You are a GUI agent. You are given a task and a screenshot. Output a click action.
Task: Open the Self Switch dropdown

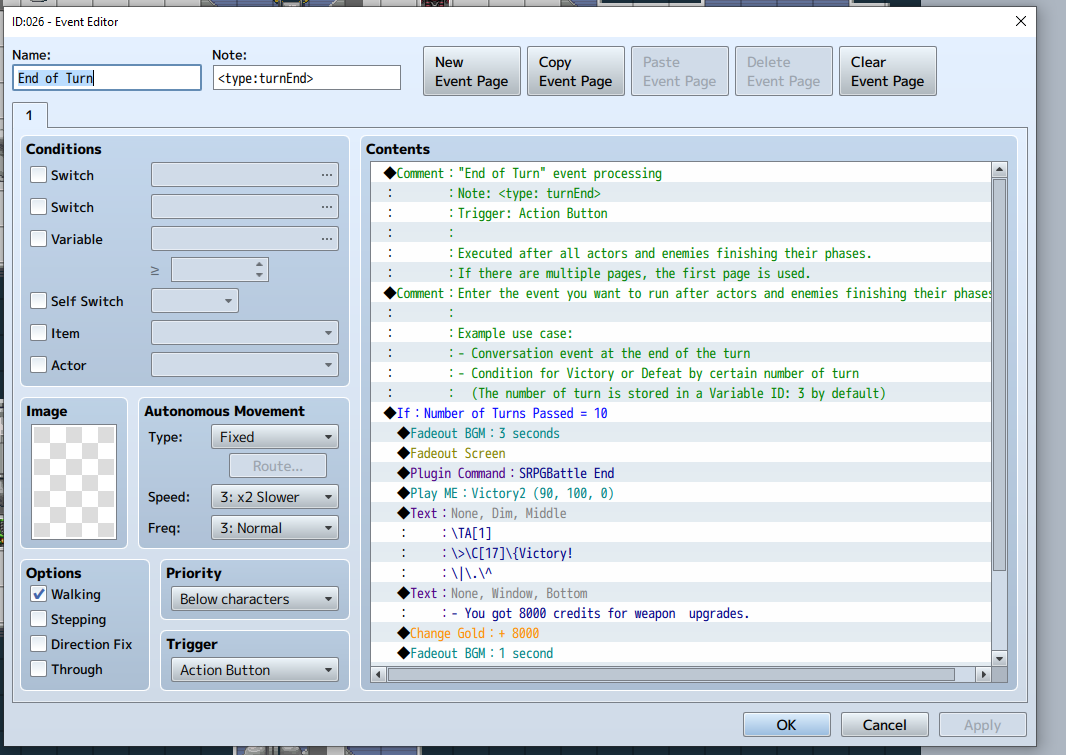point(195,300)
